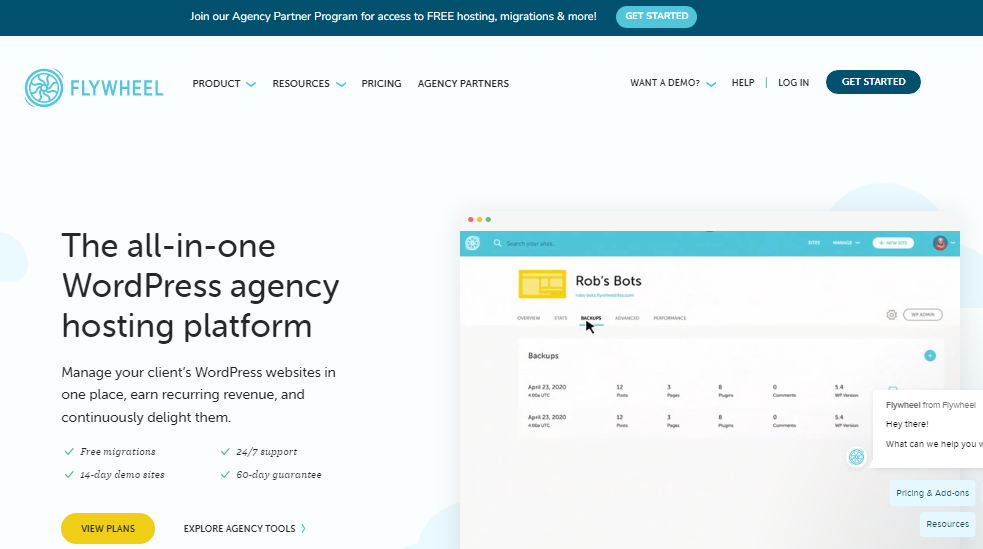The image size is (983, 549).
Task: Expand the Product menu chevron
Action: pyautogui.click(x=251, y=84)
